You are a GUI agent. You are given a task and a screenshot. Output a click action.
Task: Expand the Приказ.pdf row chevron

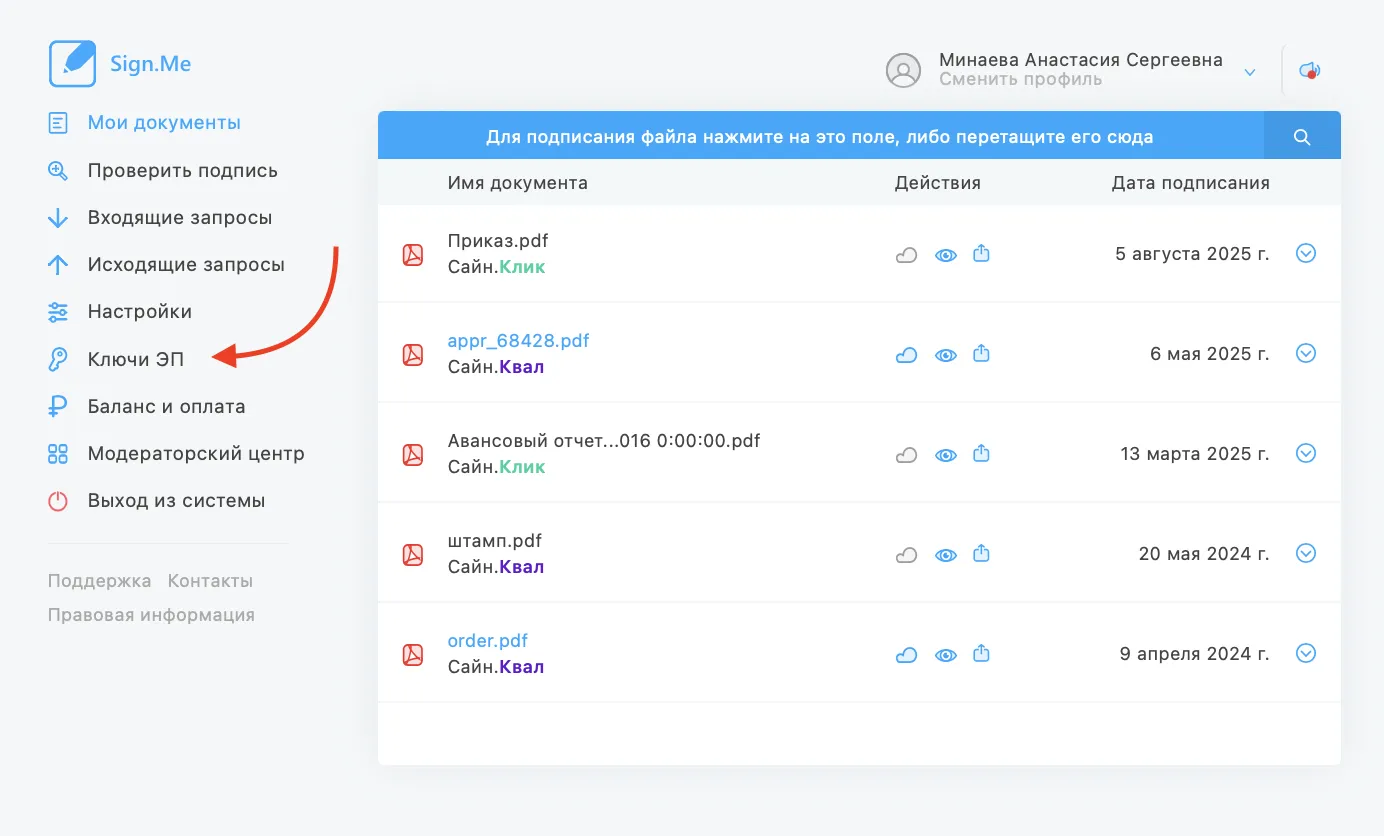1305,253
